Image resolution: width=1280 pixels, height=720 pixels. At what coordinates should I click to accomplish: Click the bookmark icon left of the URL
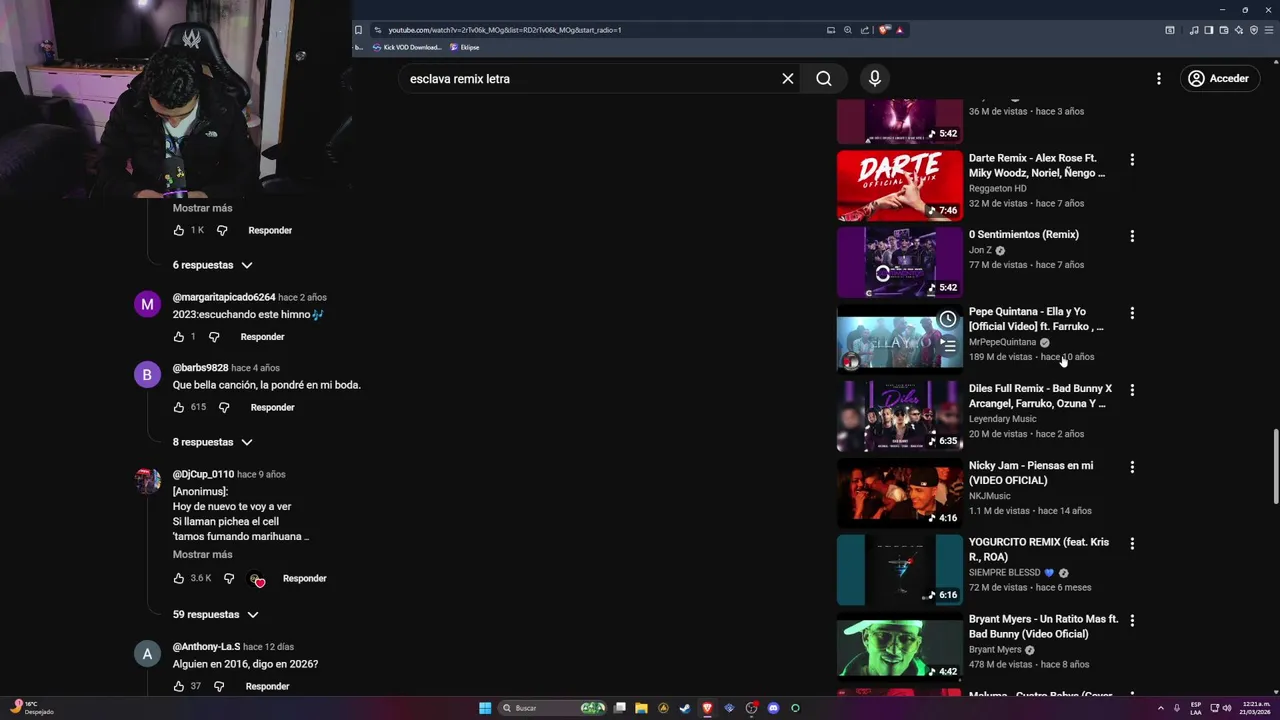point(358,30)
